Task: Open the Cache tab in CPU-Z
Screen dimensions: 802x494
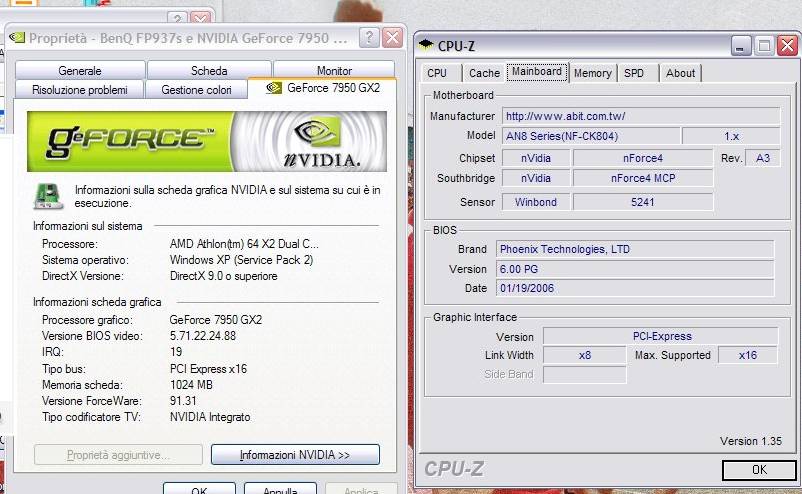Action: point(484,73)
